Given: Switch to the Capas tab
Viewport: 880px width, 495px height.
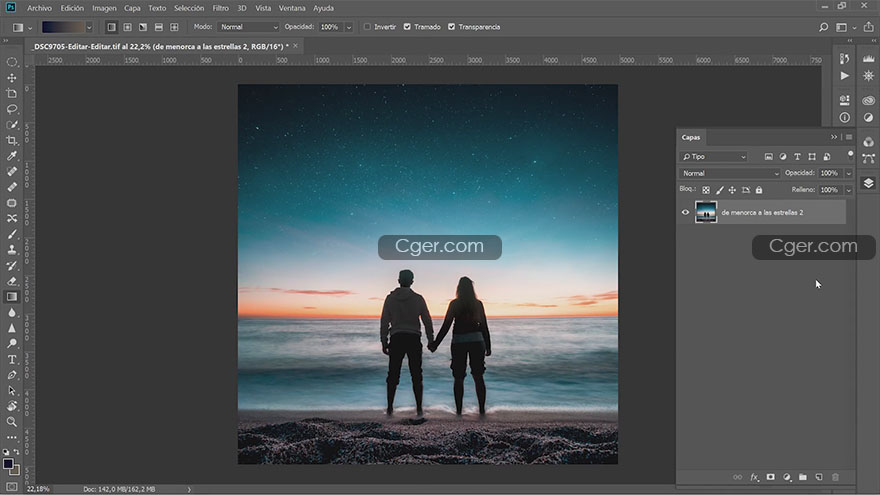Looking at the screenshot, I should (691, 138).
